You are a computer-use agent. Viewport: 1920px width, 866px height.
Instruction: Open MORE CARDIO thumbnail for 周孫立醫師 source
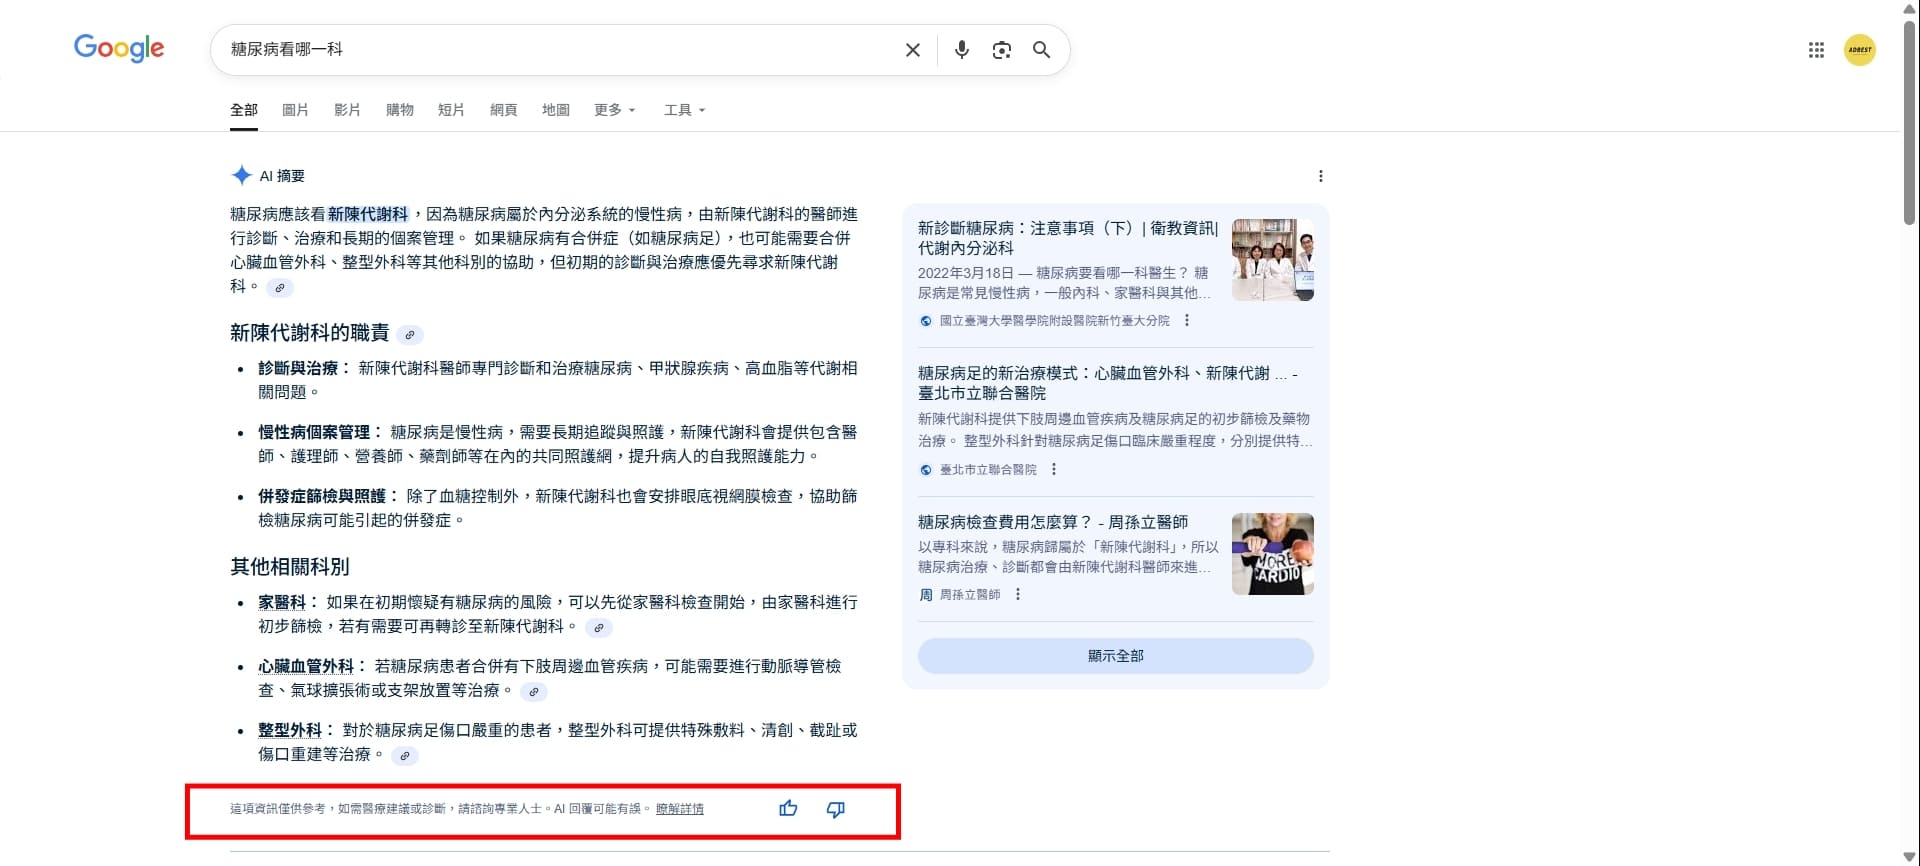point(1272,554)
